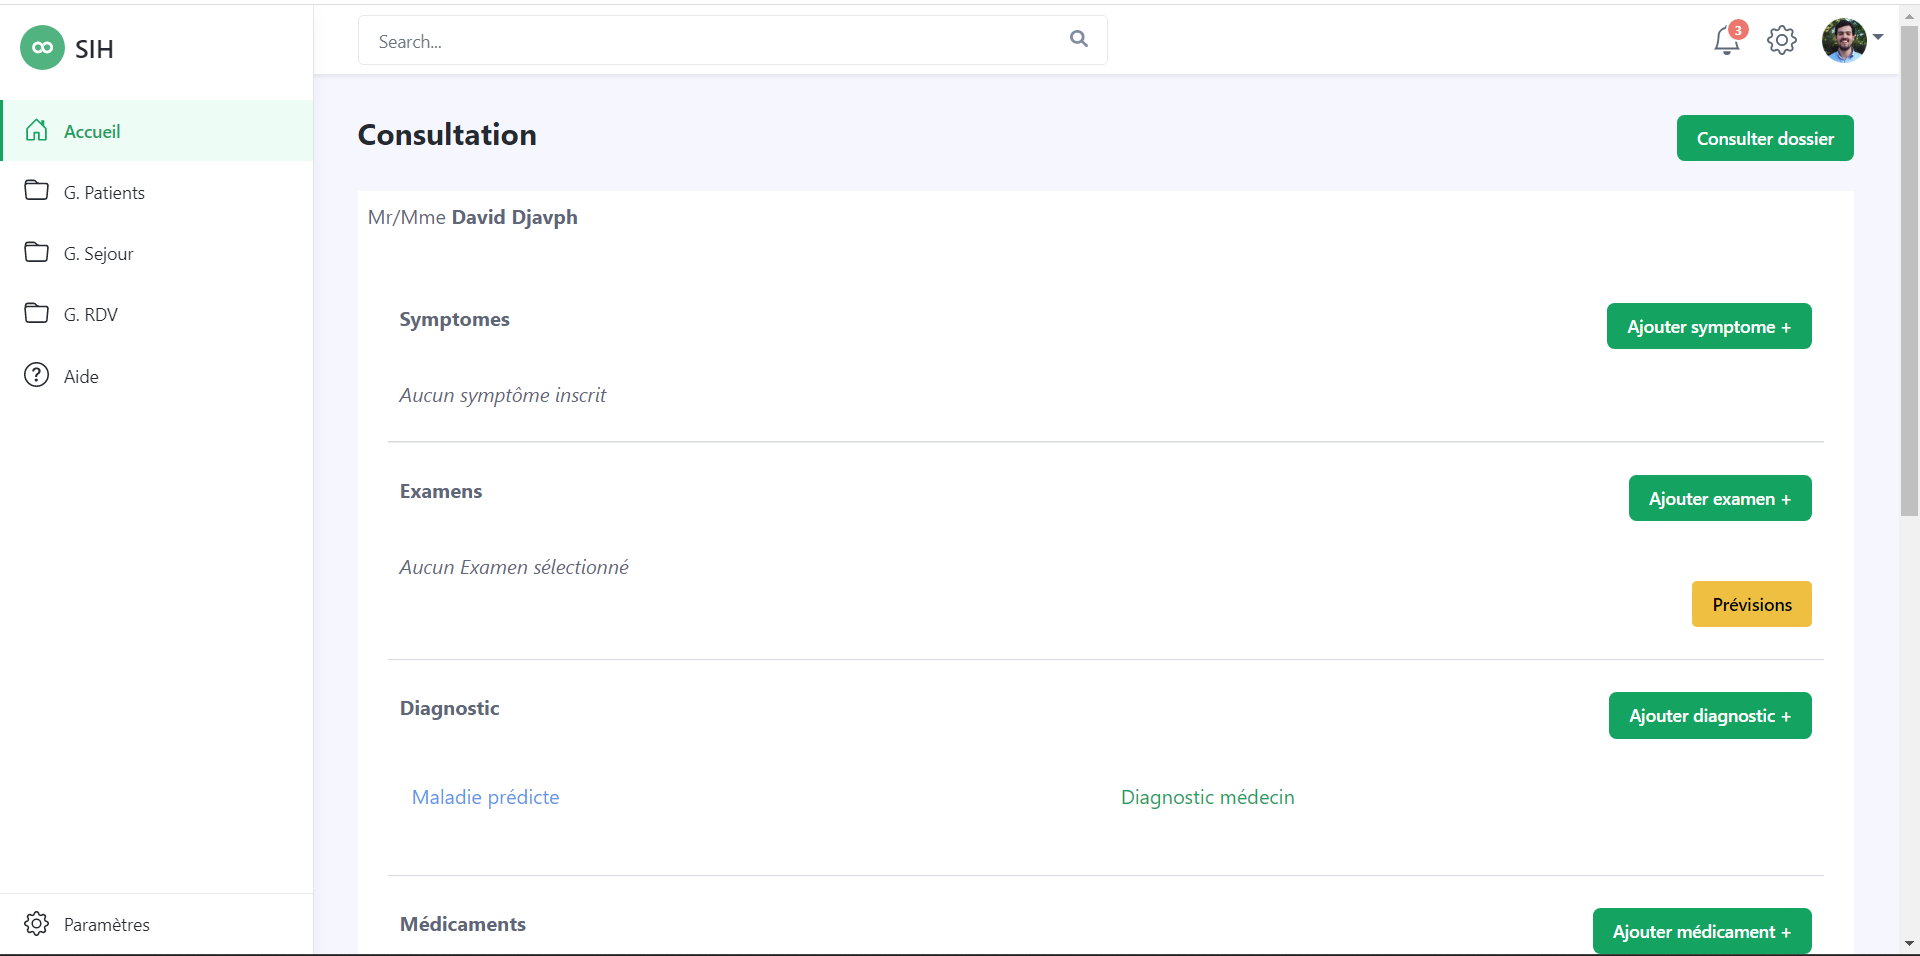Screen dimensions: 1920x956
Task: Click the Accueil home icon
Action: [37, 130]
